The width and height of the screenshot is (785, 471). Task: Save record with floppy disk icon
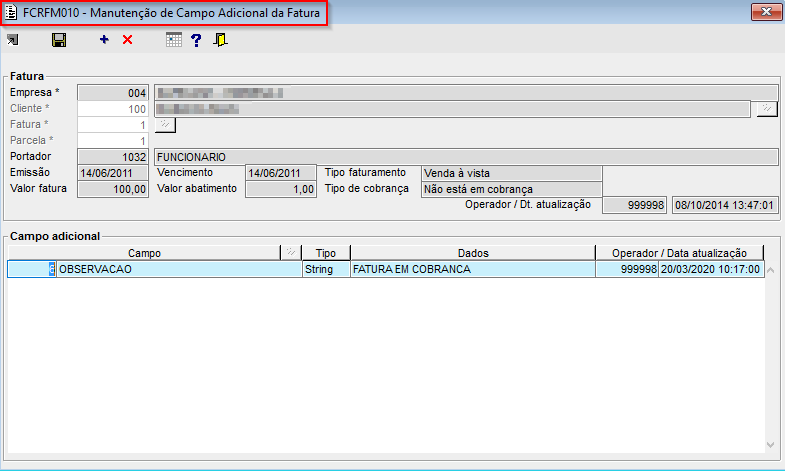59,40
